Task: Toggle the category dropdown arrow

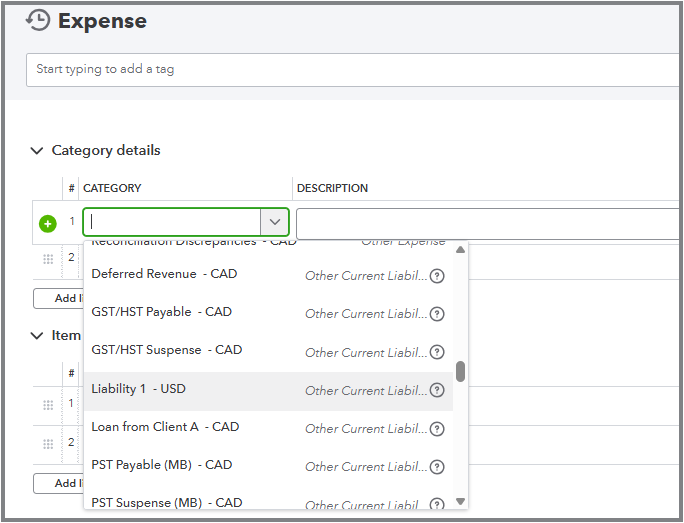Action: click(x=274, y=223)
